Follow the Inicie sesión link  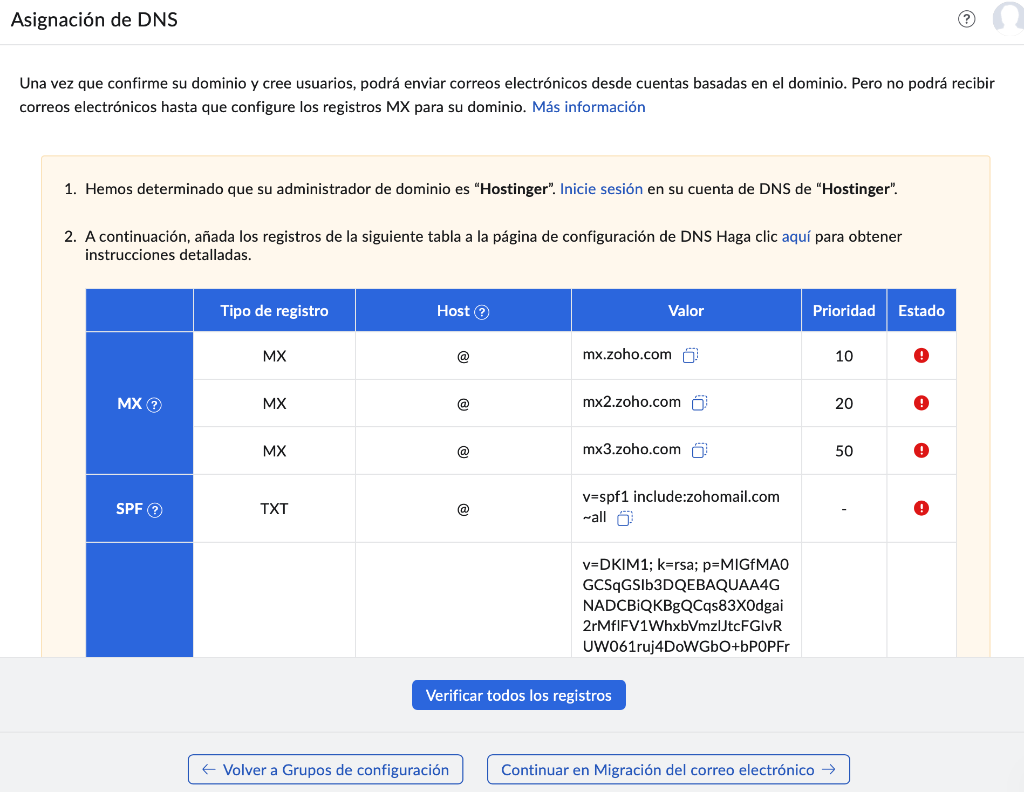601,189
